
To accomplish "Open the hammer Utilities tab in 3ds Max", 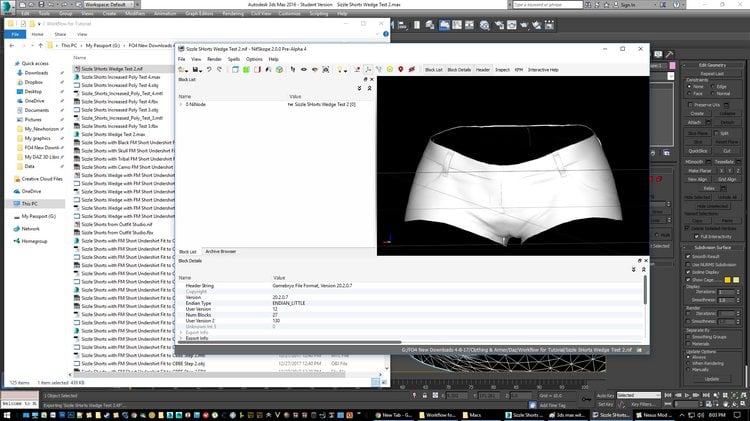I will (669, 55).
